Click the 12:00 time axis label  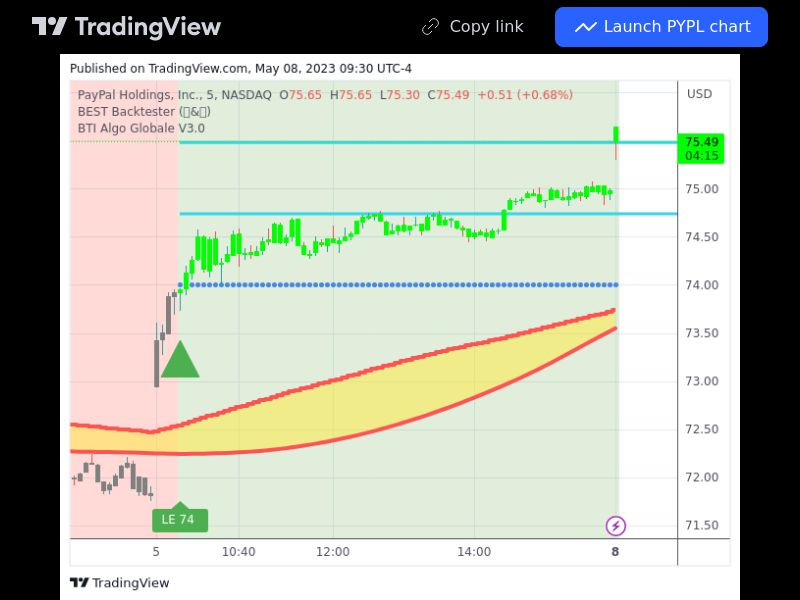(333, 552)
